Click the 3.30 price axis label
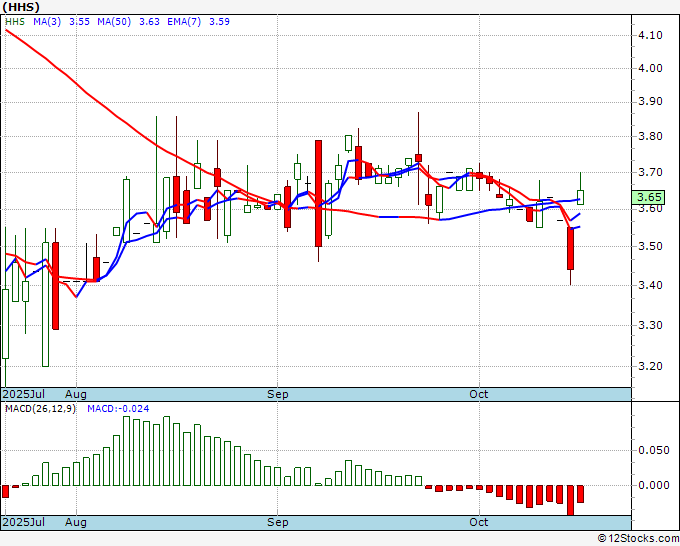680x546 pixels. tap(651, 325)
